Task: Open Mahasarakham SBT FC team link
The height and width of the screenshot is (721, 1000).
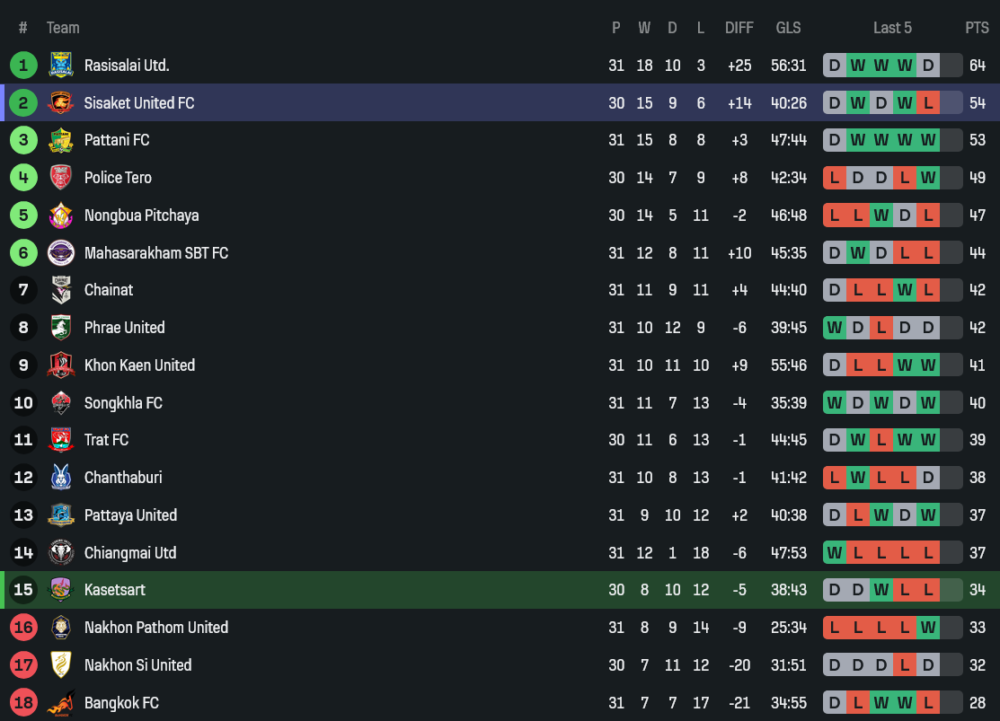Action: click(x=156, y=253)
